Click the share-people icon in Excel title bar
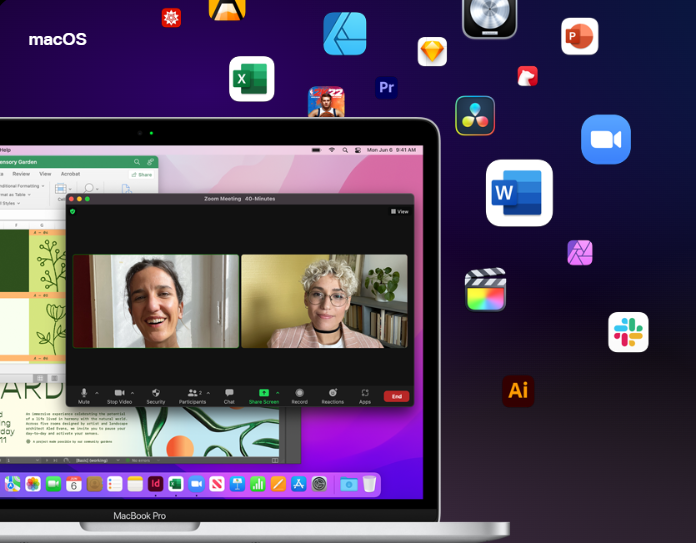 [x=150, y=162]
